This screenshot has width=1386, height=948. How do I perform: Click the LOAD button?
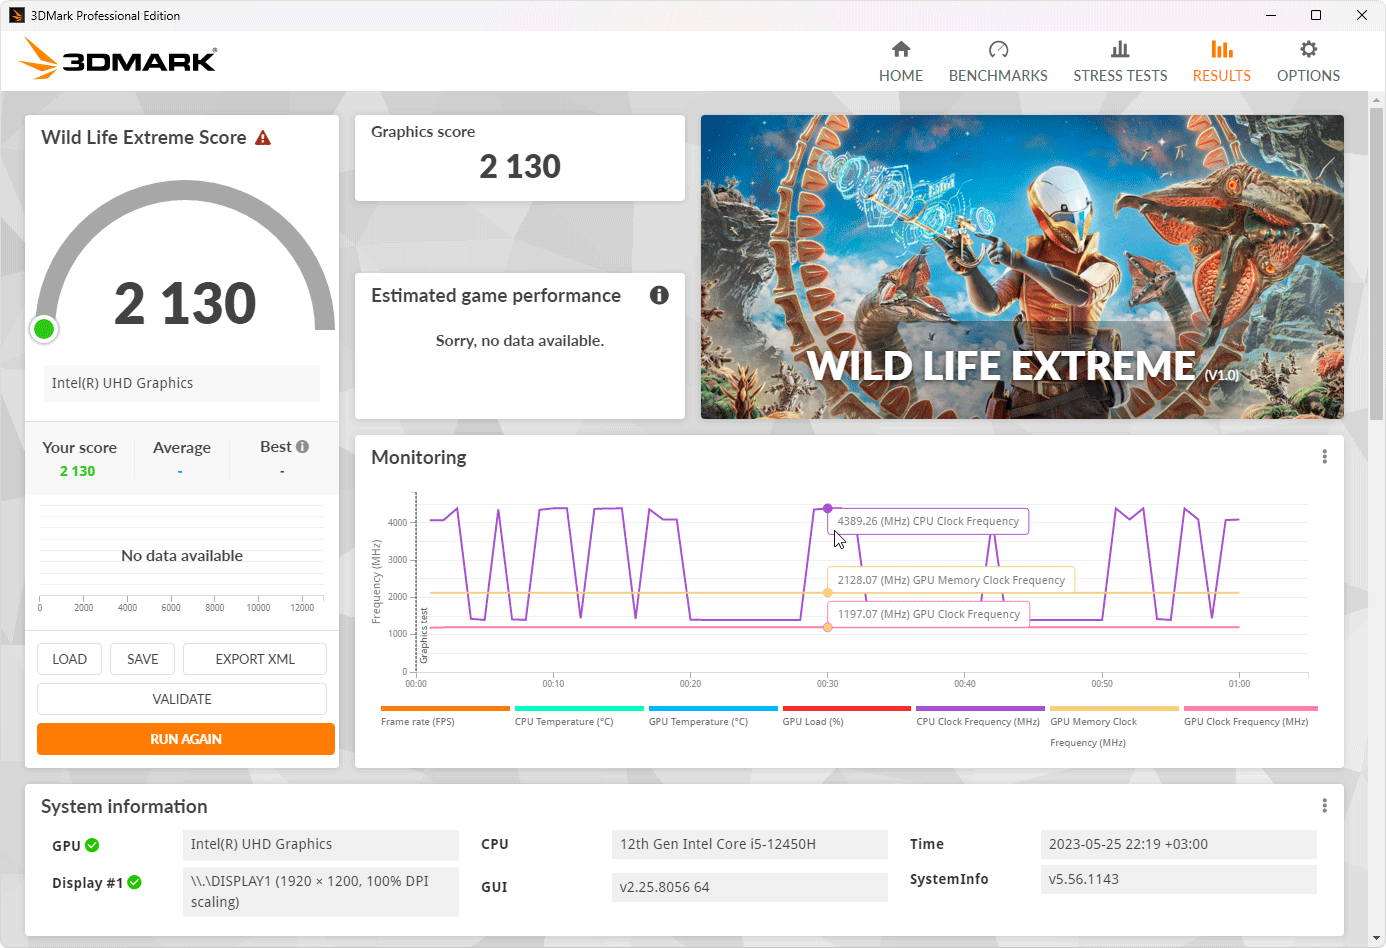(x=70, y=659)
